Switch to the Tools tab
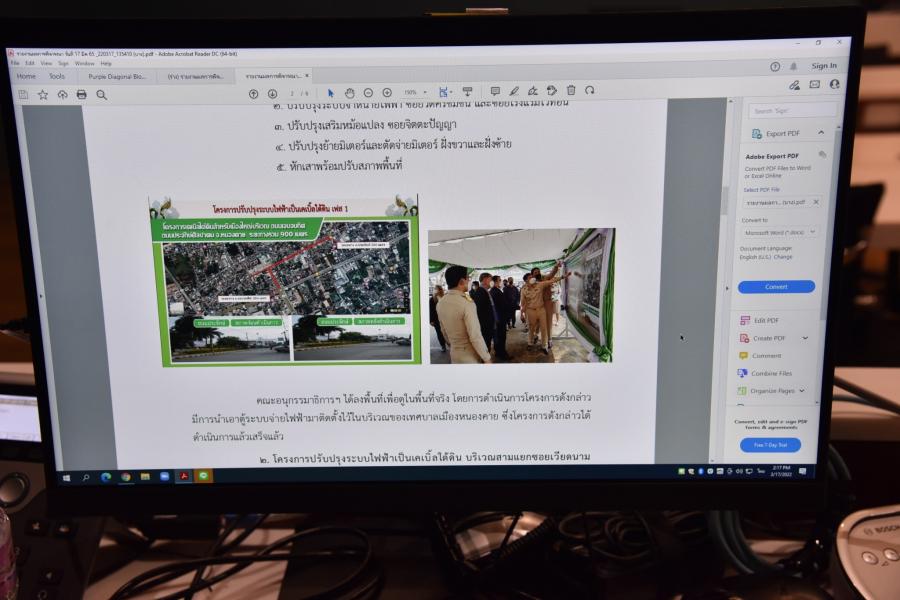This screenshot has height=600, width=900. [57, 76]
